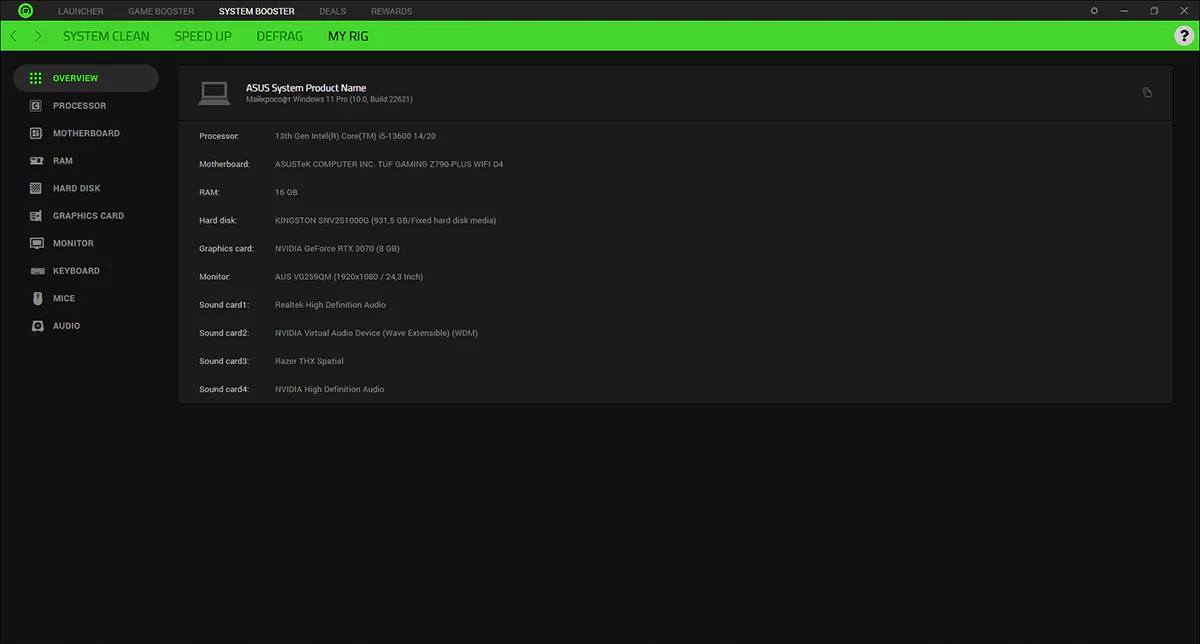This screenshot has width=1200, height=644.
Task: Click the "Motherboard:" row label
Action: (x=224, y=164)
